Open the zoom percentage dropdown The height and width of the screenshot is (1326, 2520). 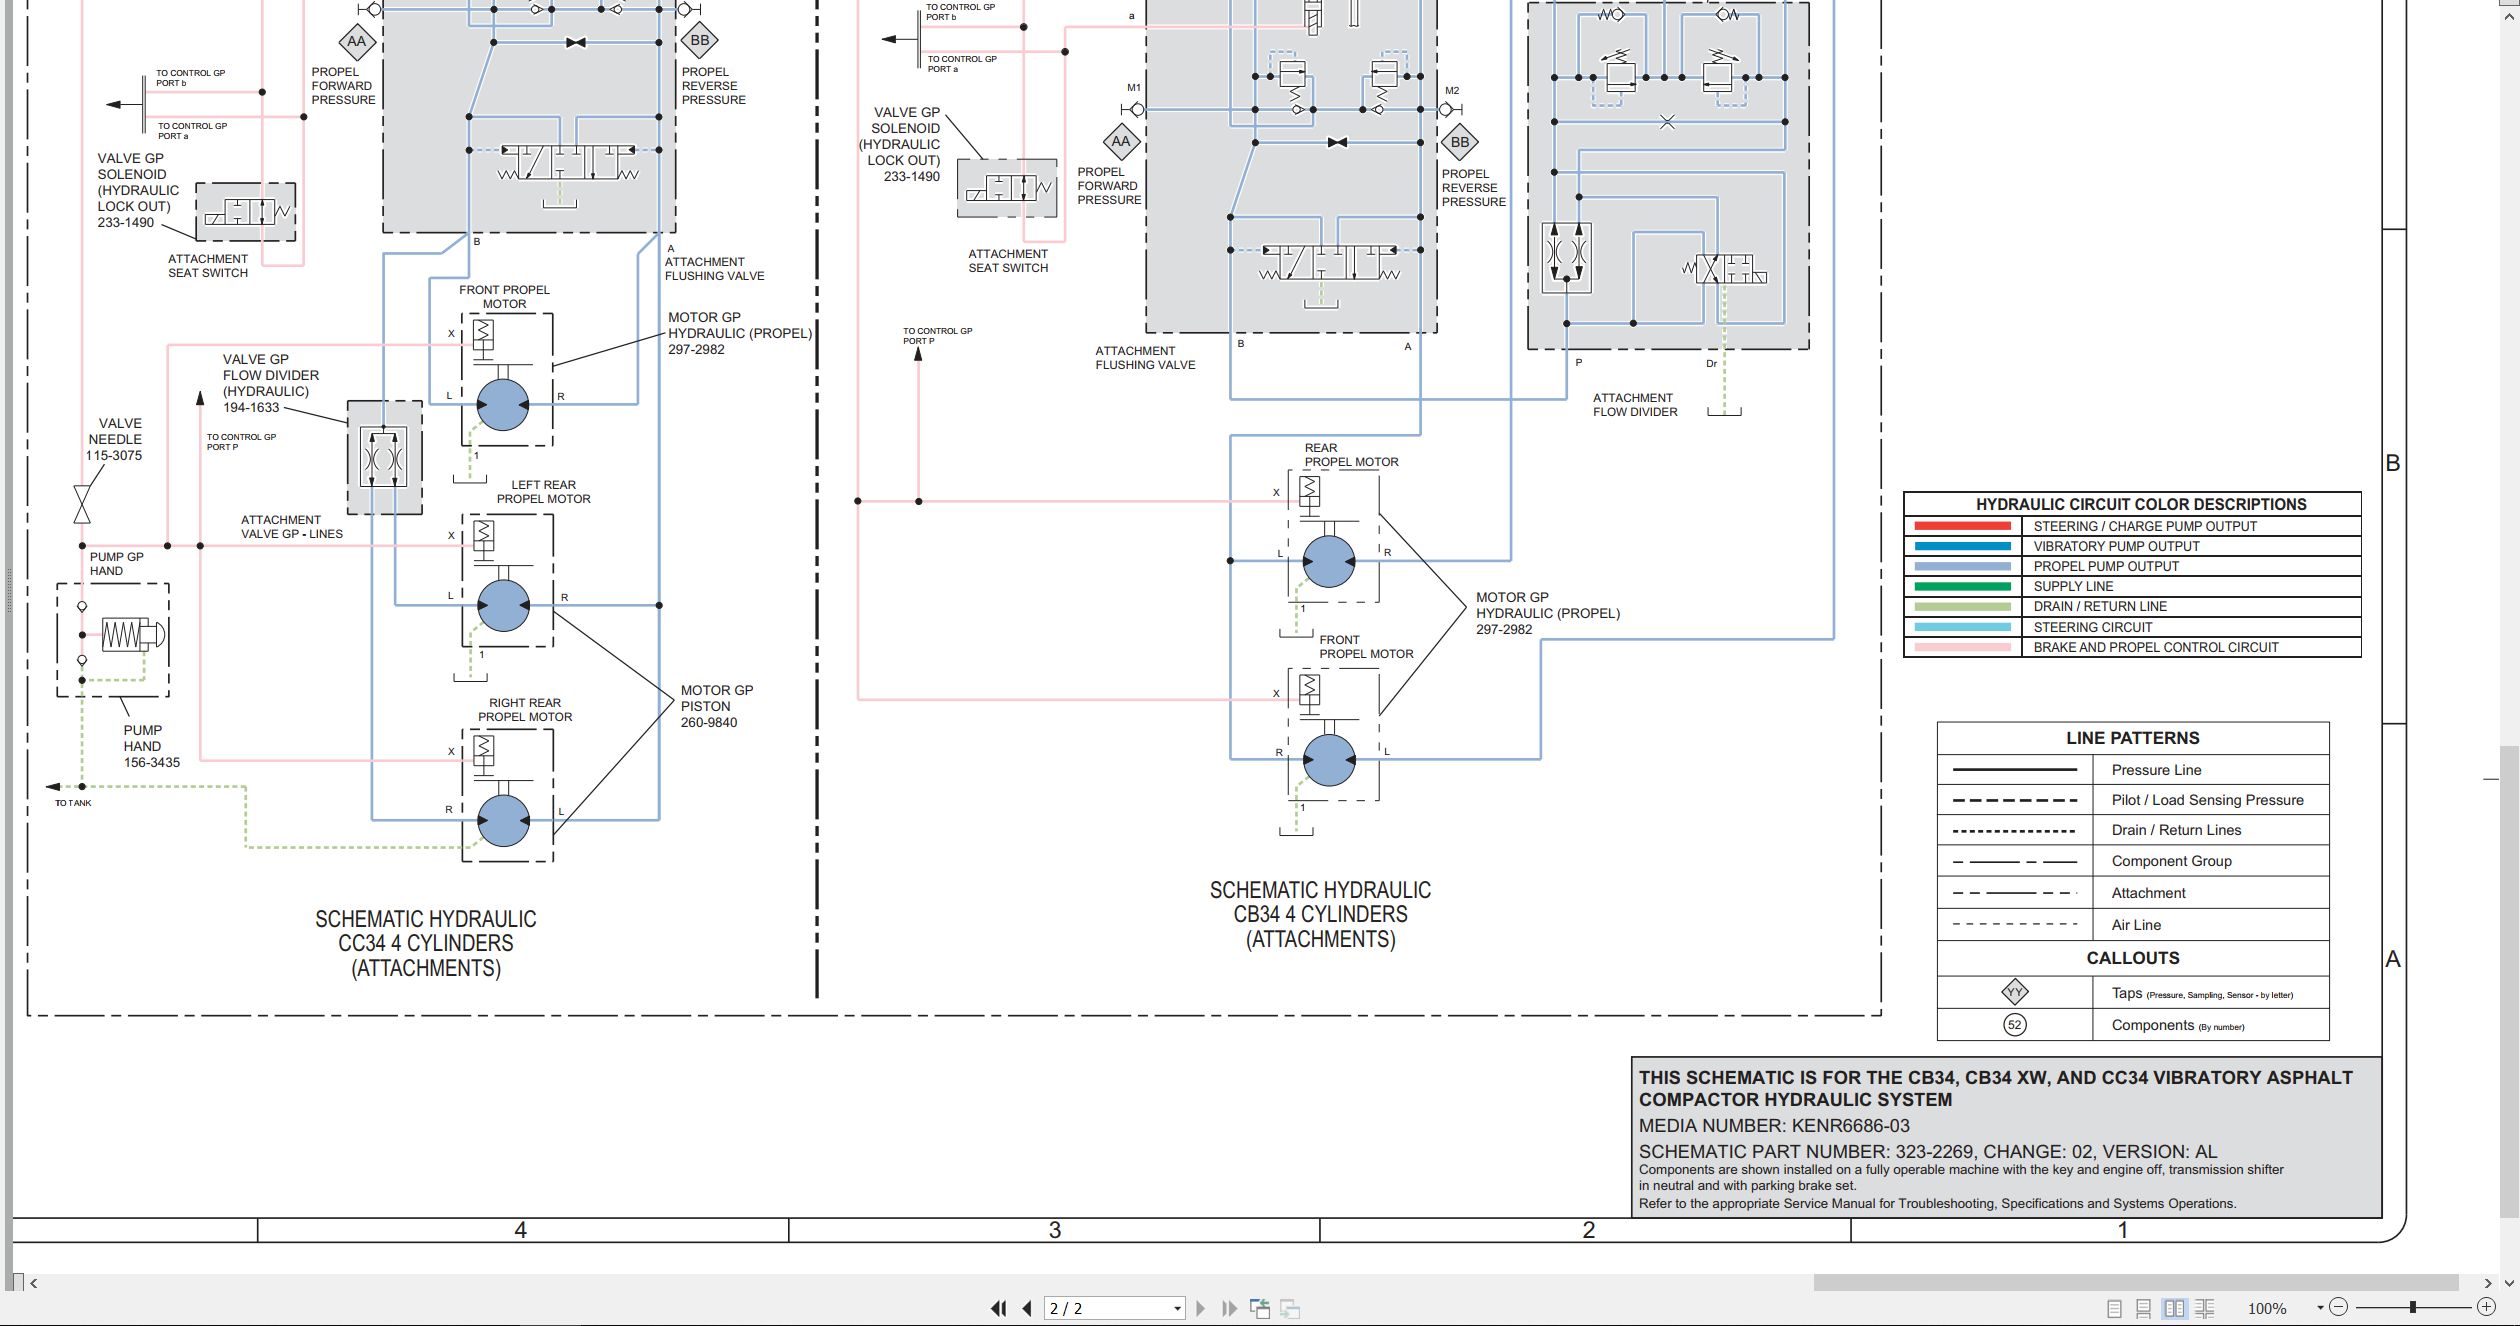point(2320,1308)
